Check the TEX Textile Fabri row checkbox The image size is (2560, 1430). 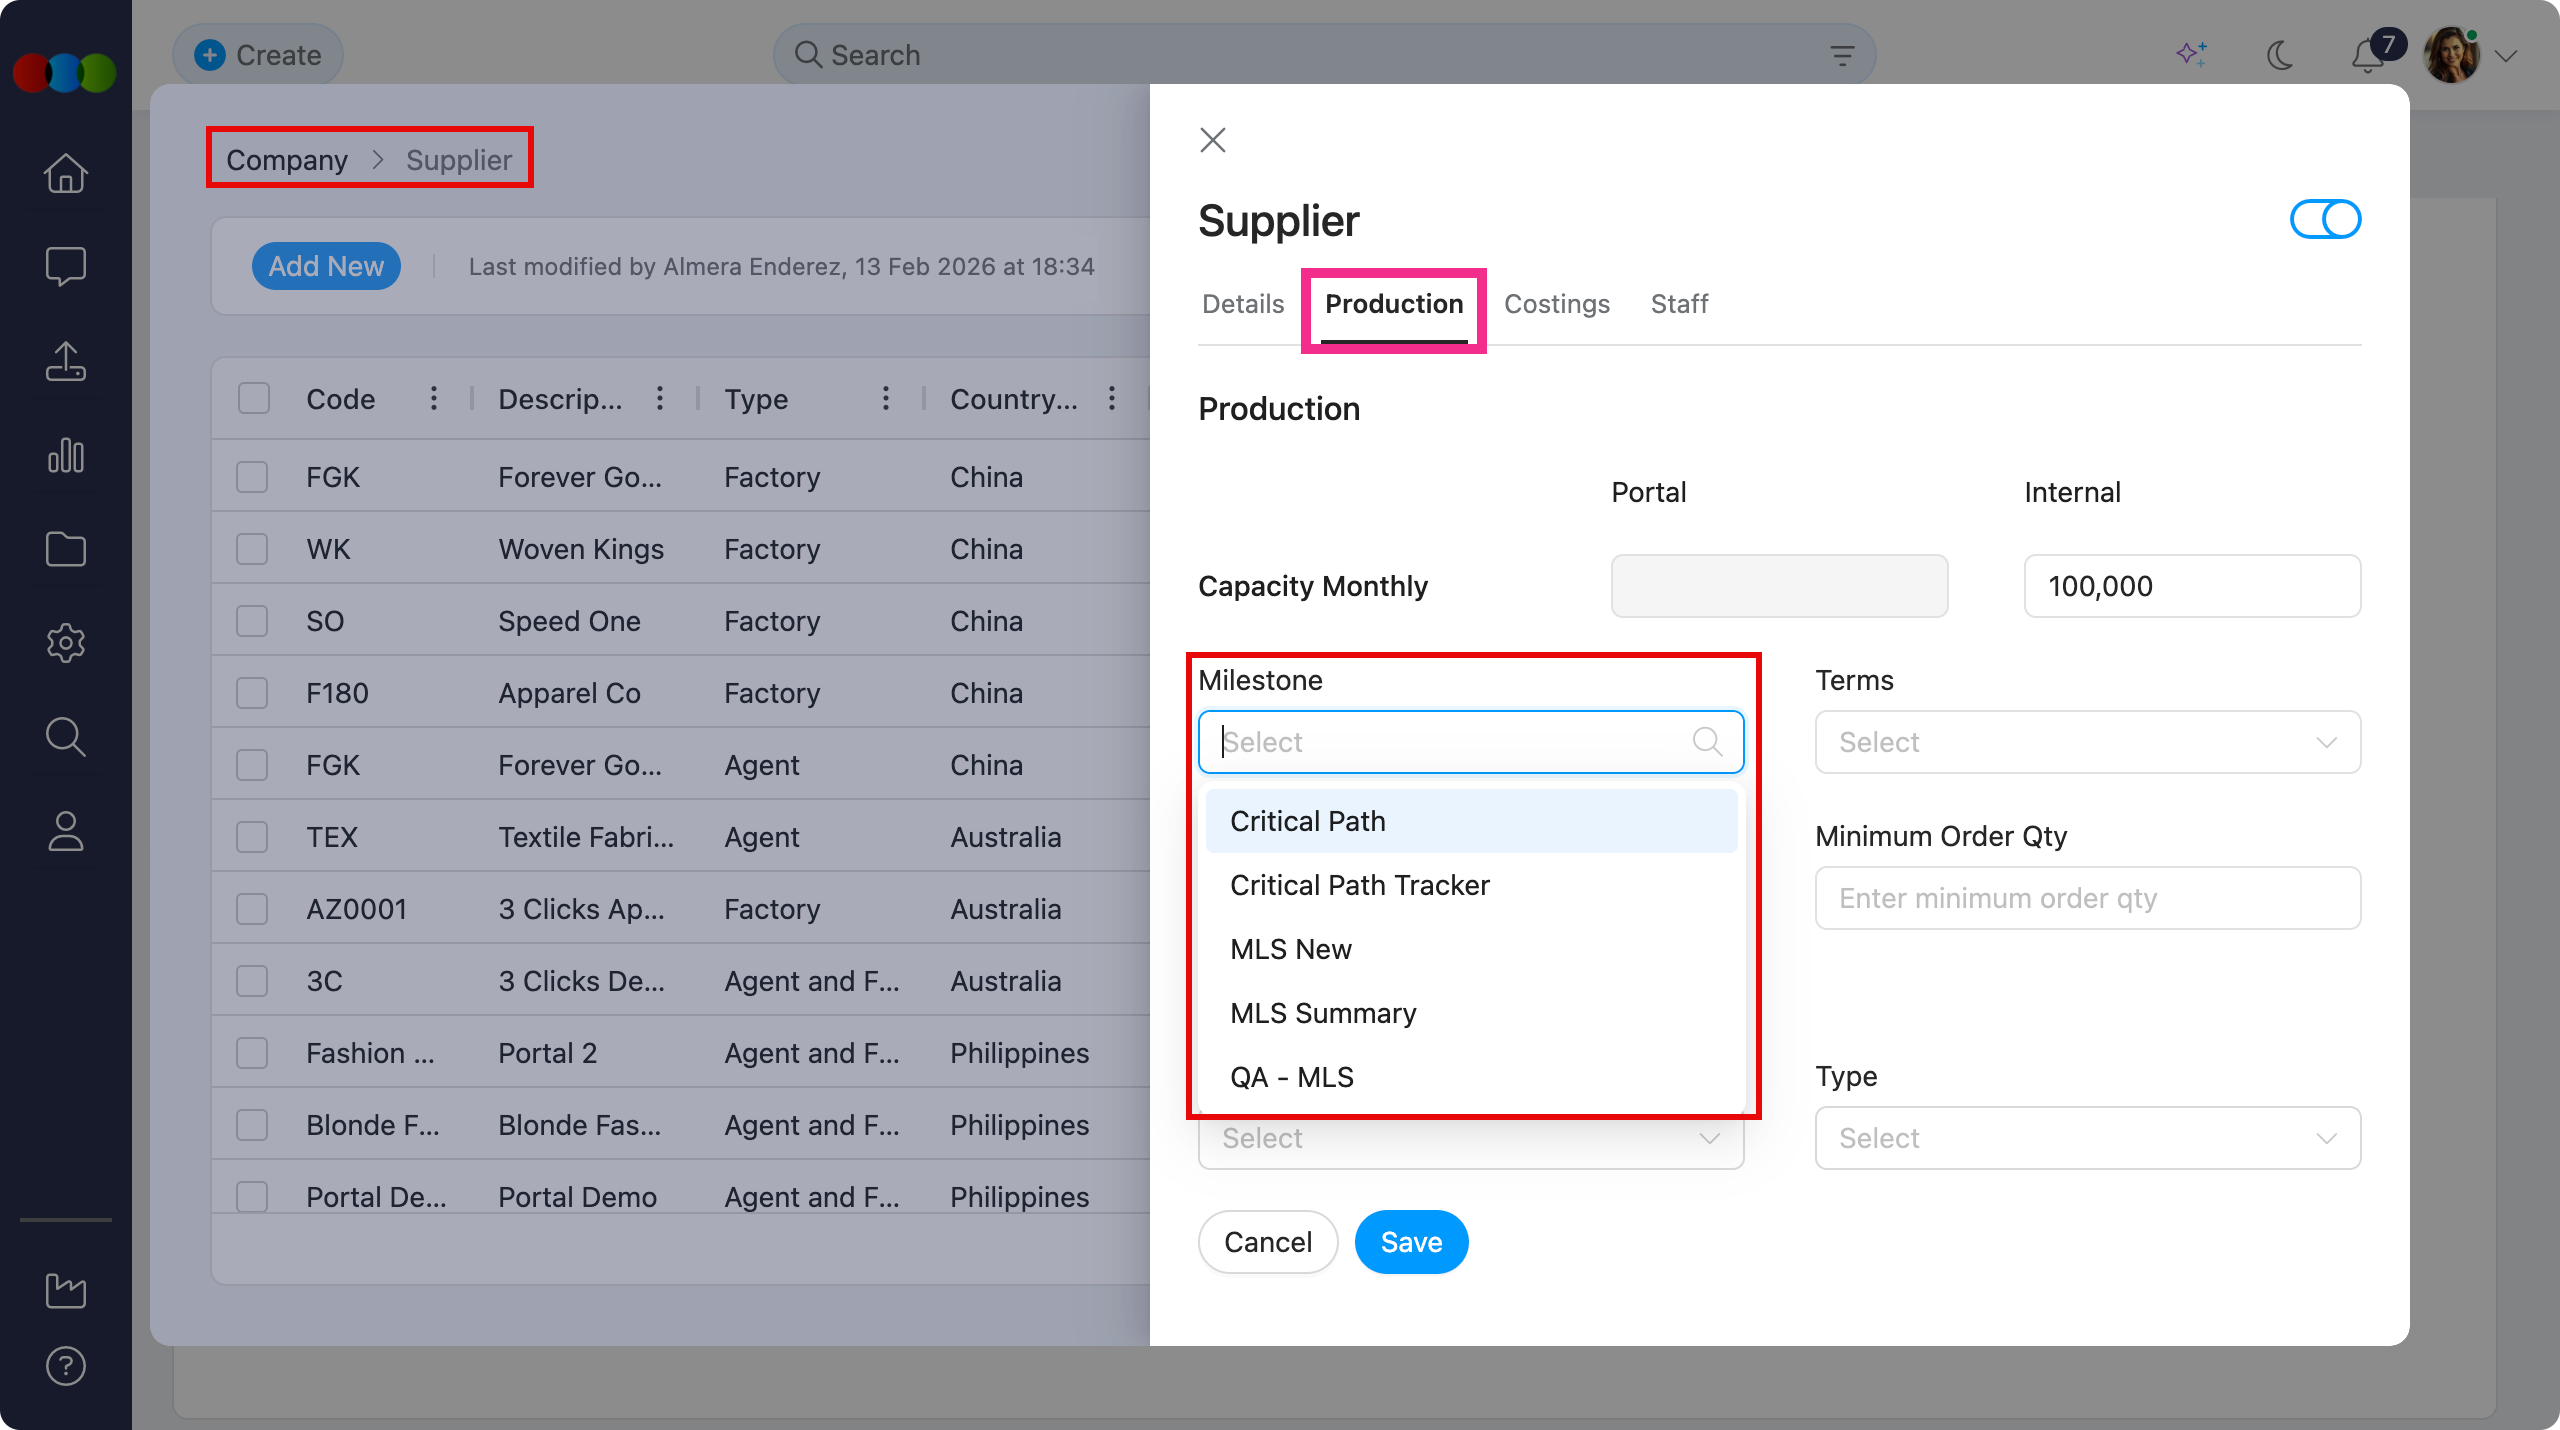pyautogui.click(x=252, y=836)
